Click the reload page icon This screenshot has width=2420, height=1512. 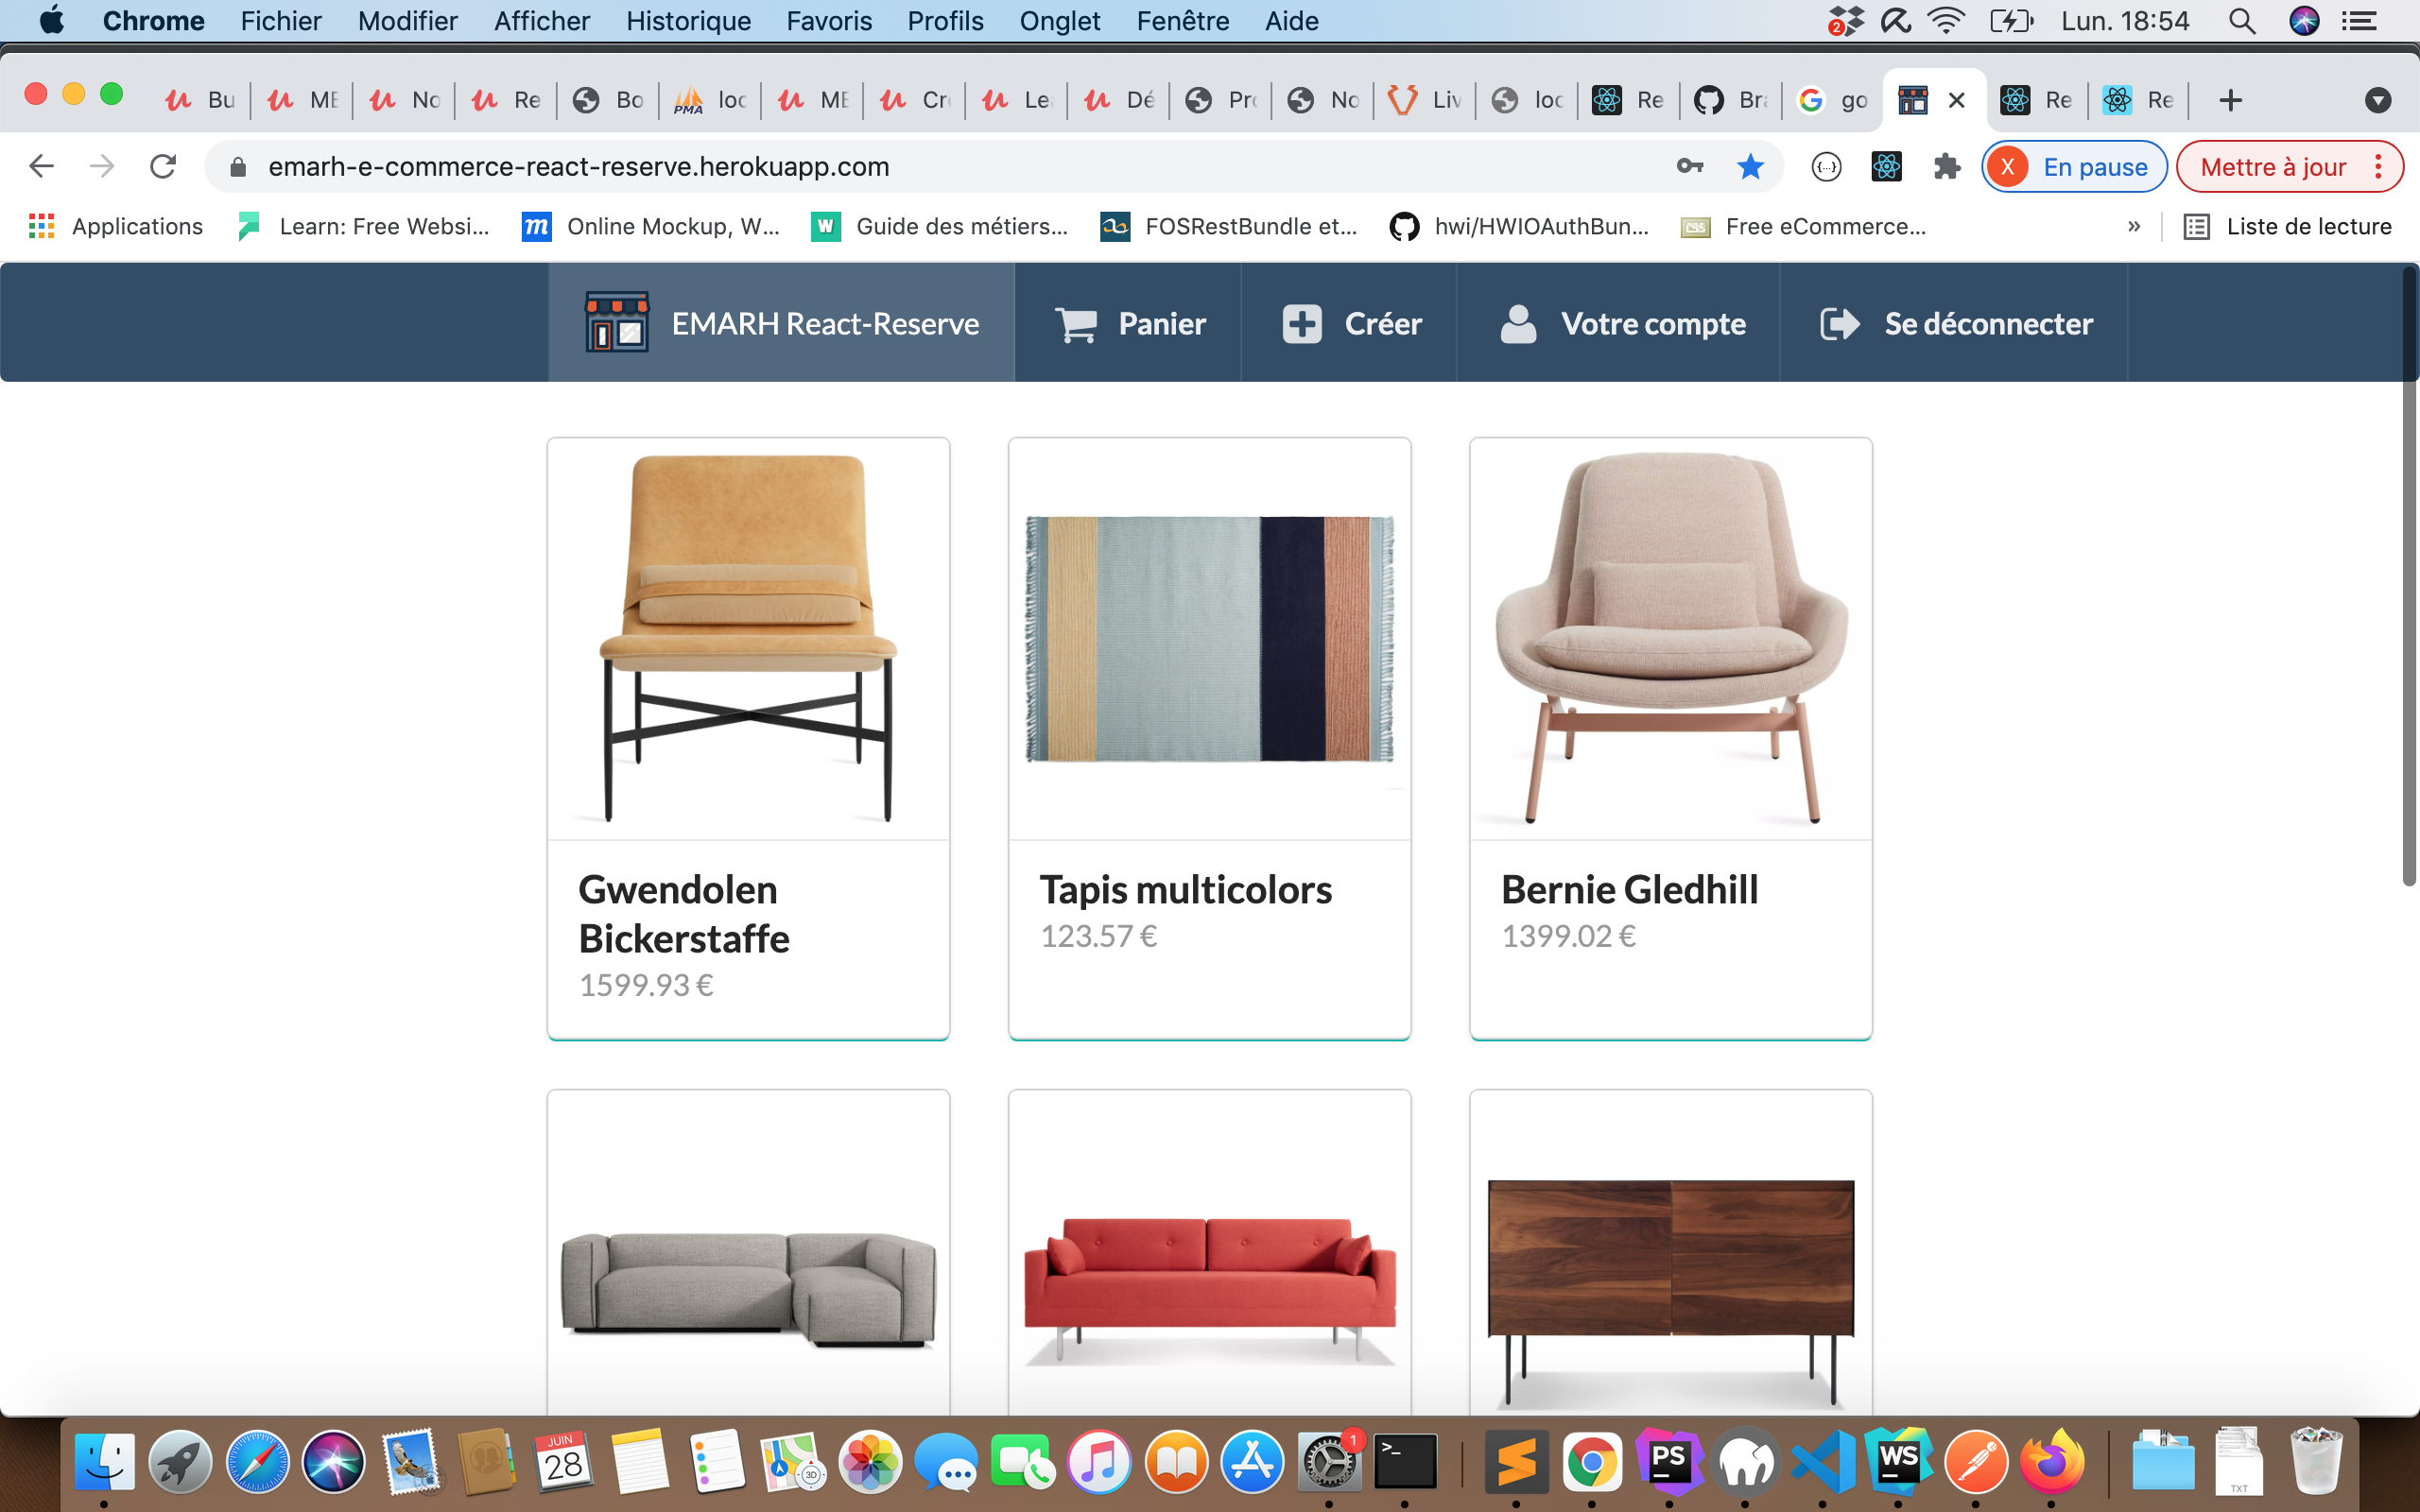(162, 166)
